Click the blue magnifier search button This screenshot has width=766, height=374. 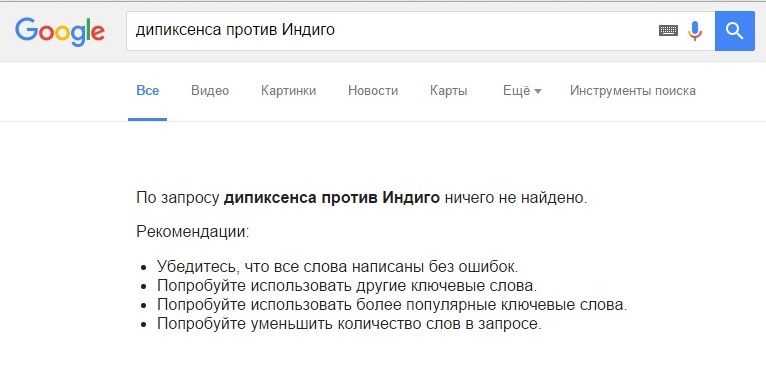(734, 31)
